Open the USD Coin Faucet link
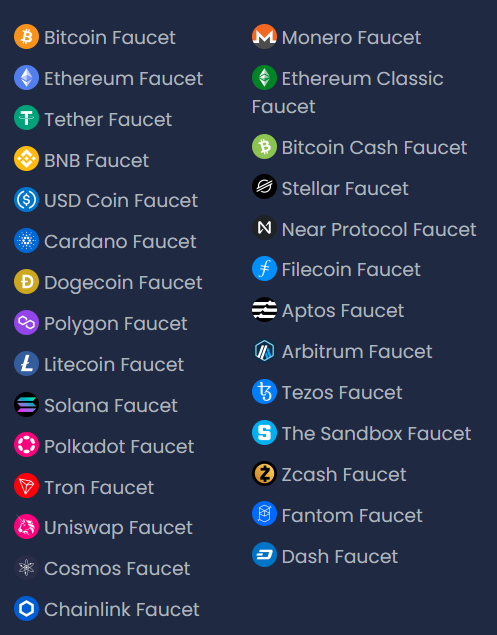Viewport: 497px width, 635px height. (106, 200)
